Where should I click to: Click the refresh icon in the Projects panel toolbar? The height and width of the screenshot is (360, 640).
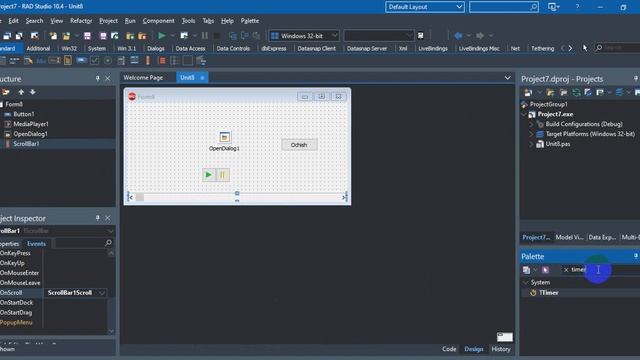coord(576,93)
